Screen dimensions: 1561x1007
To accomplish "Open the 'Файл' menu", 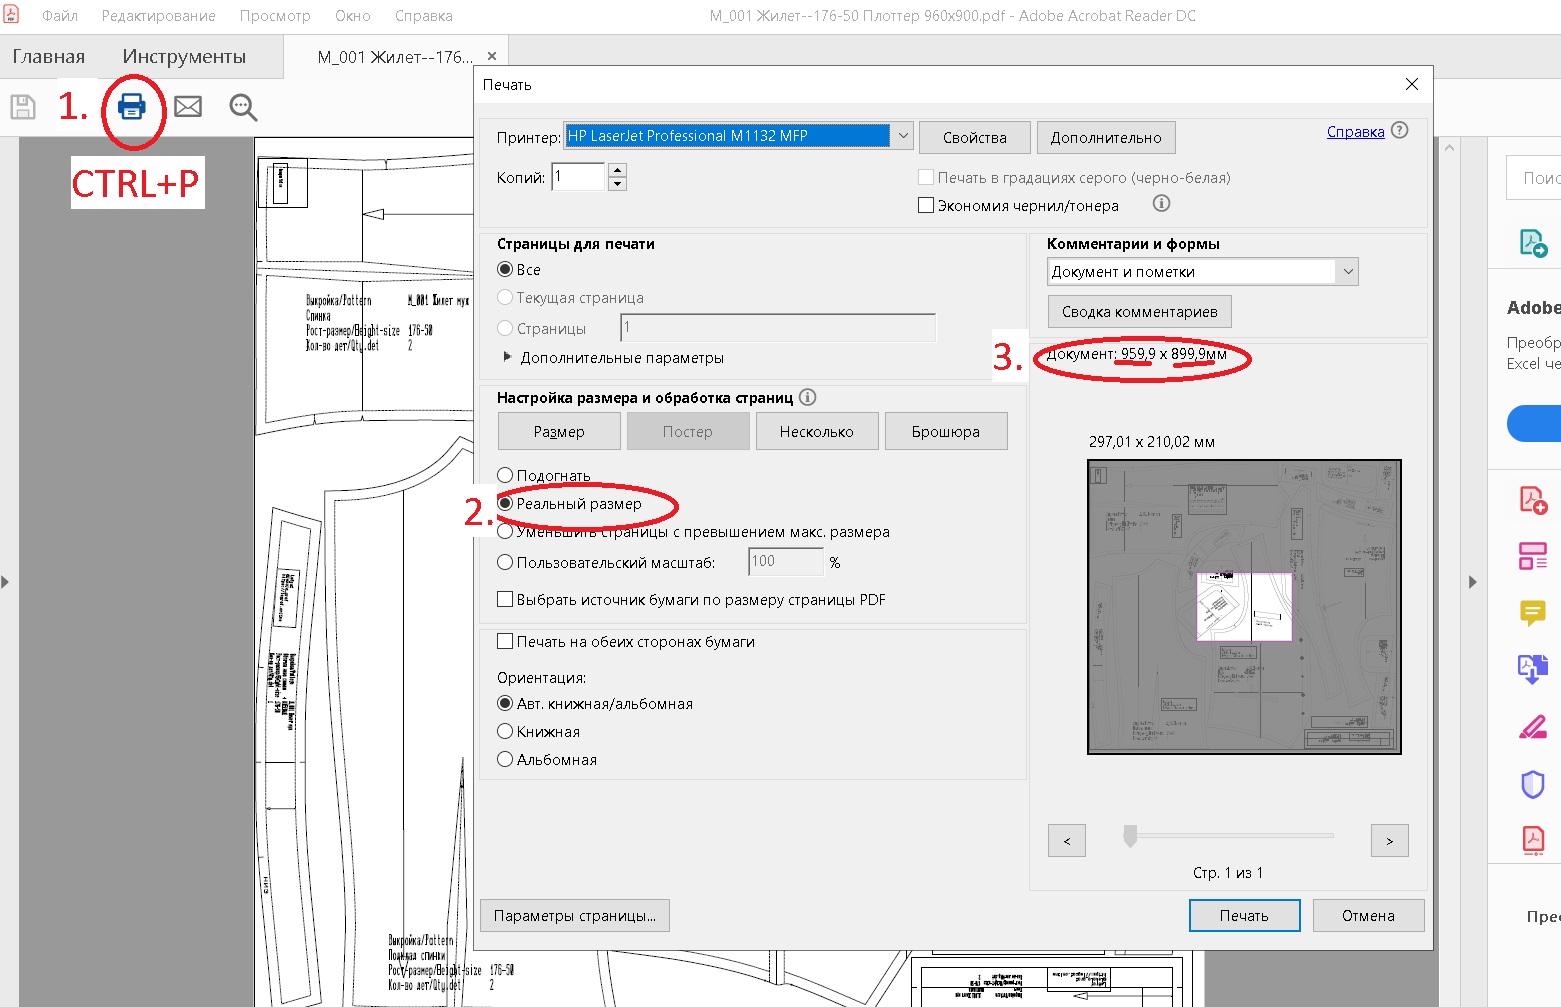I will (60, 16).
